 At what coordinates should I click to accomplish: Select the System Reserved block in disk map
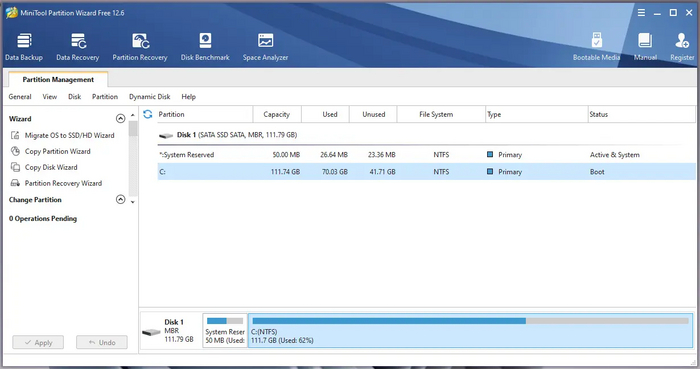(x=225, y=331)
